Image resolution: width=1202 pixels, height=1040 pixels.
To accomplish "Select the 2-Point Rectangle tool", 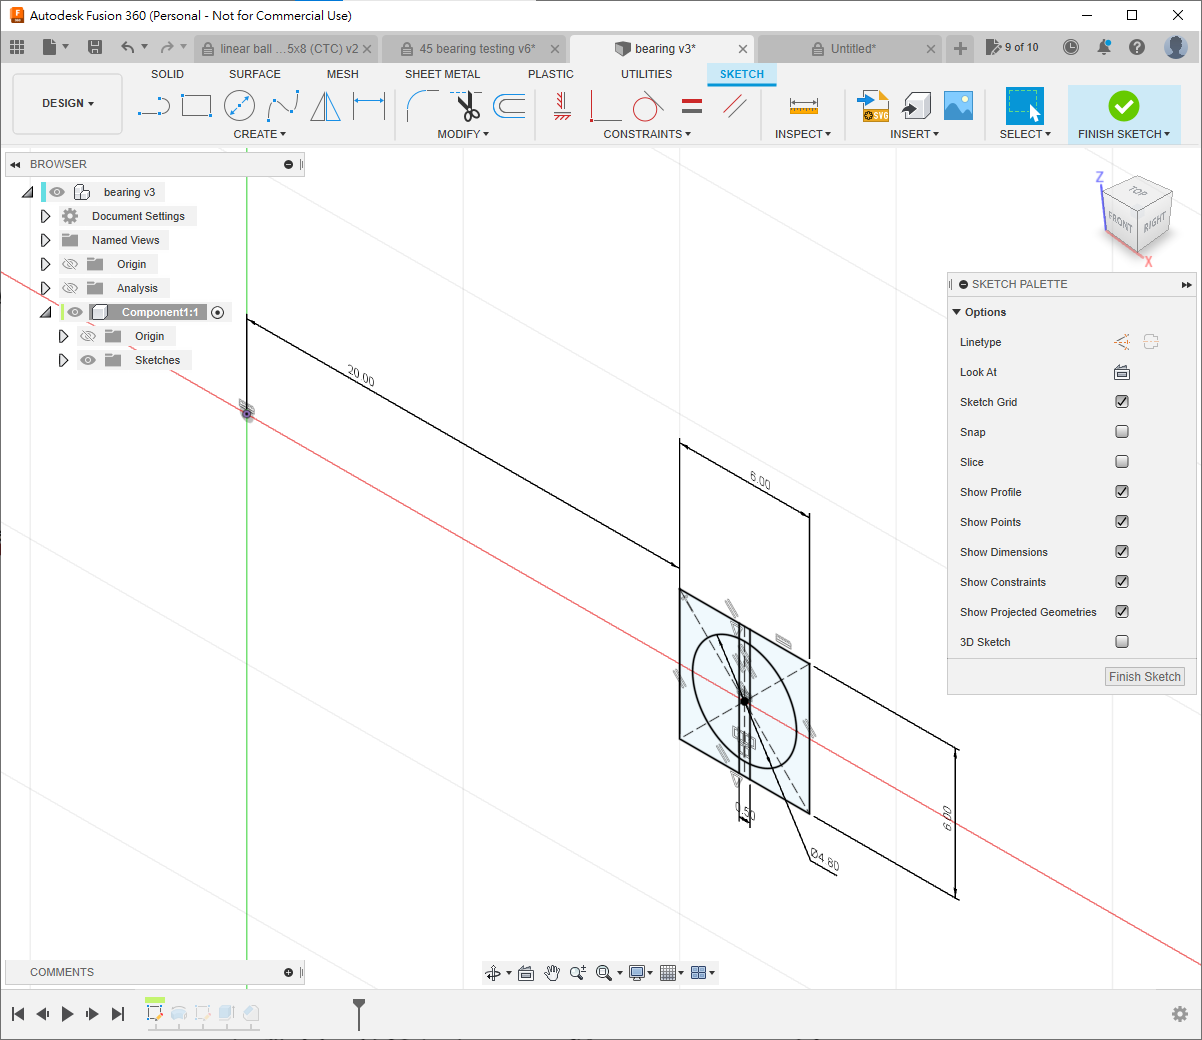I will click(x=196, y=106).
